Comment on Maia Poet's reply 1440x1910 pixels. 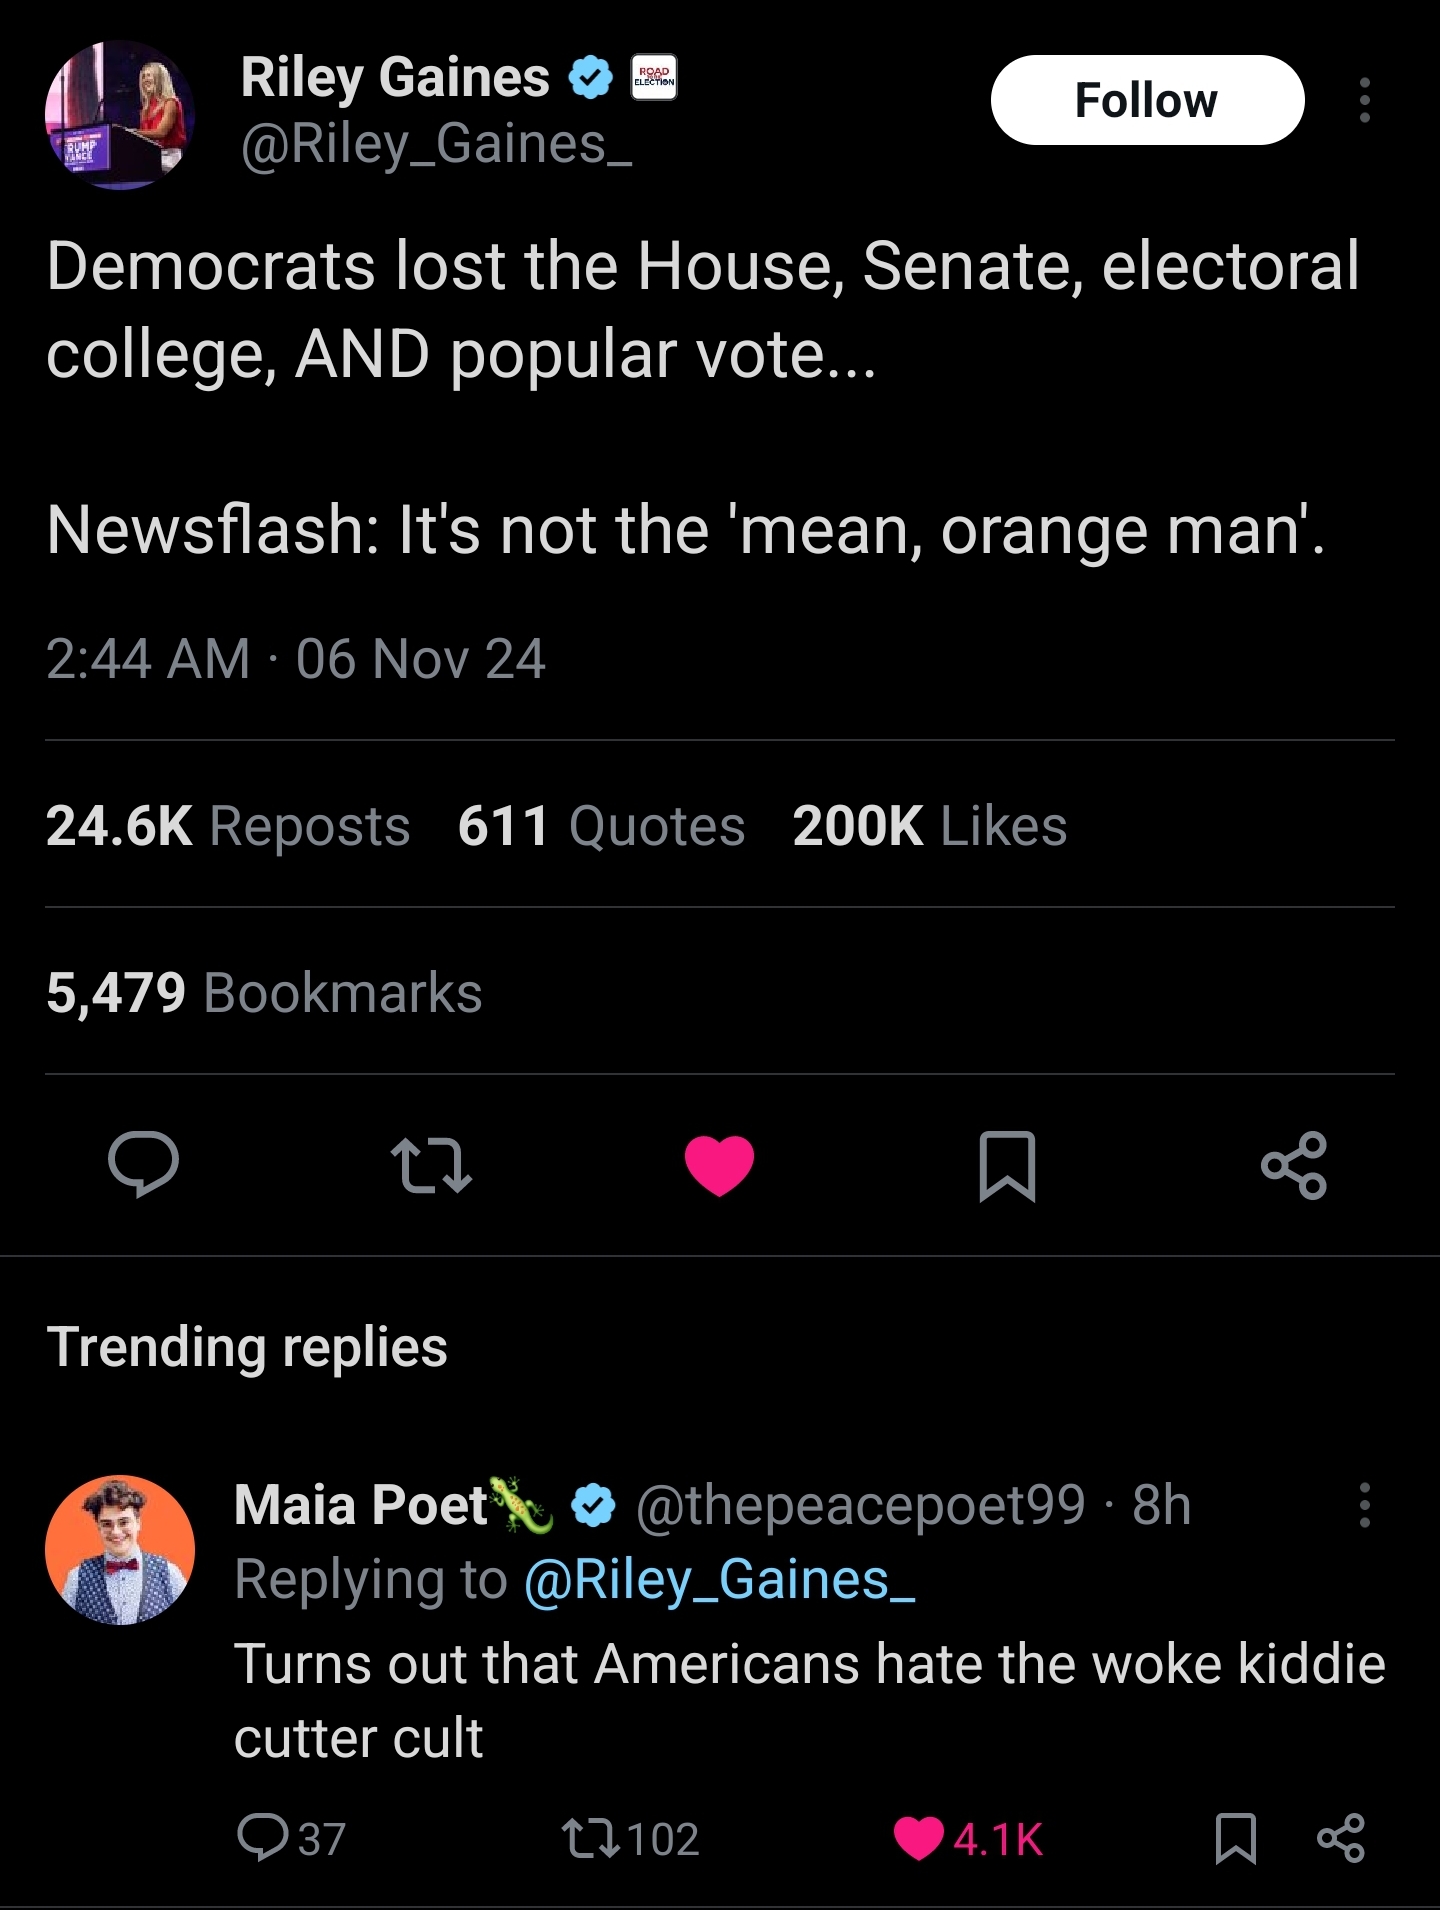[x=264, y=1838]
